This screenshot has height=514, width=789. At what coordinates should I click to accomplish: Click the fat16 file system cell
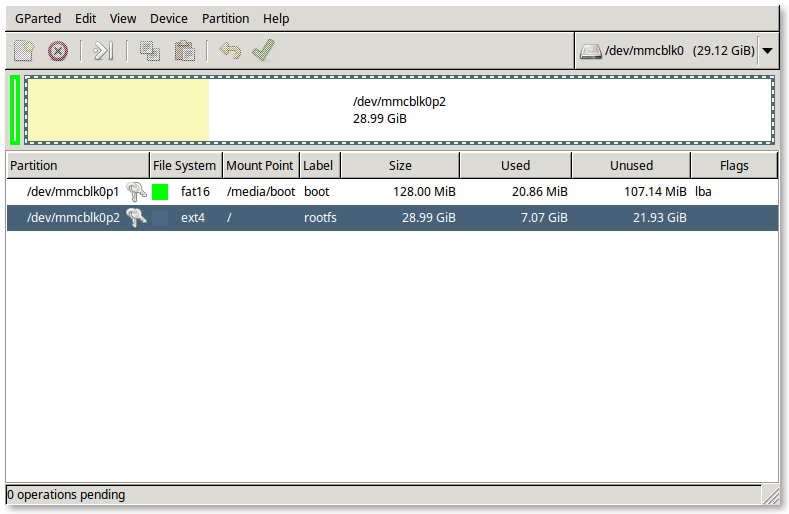[195, 192]
